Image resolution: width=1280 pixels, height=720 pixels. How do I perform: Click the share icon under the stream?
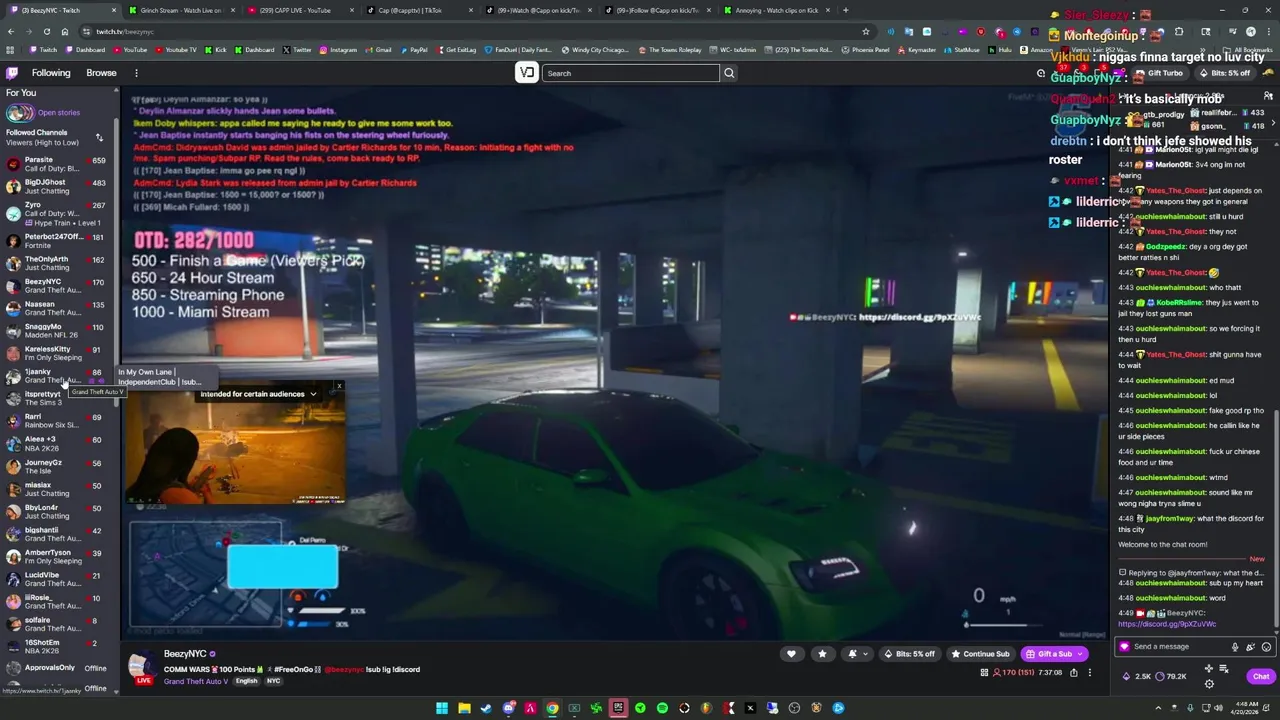point(1074,673)
